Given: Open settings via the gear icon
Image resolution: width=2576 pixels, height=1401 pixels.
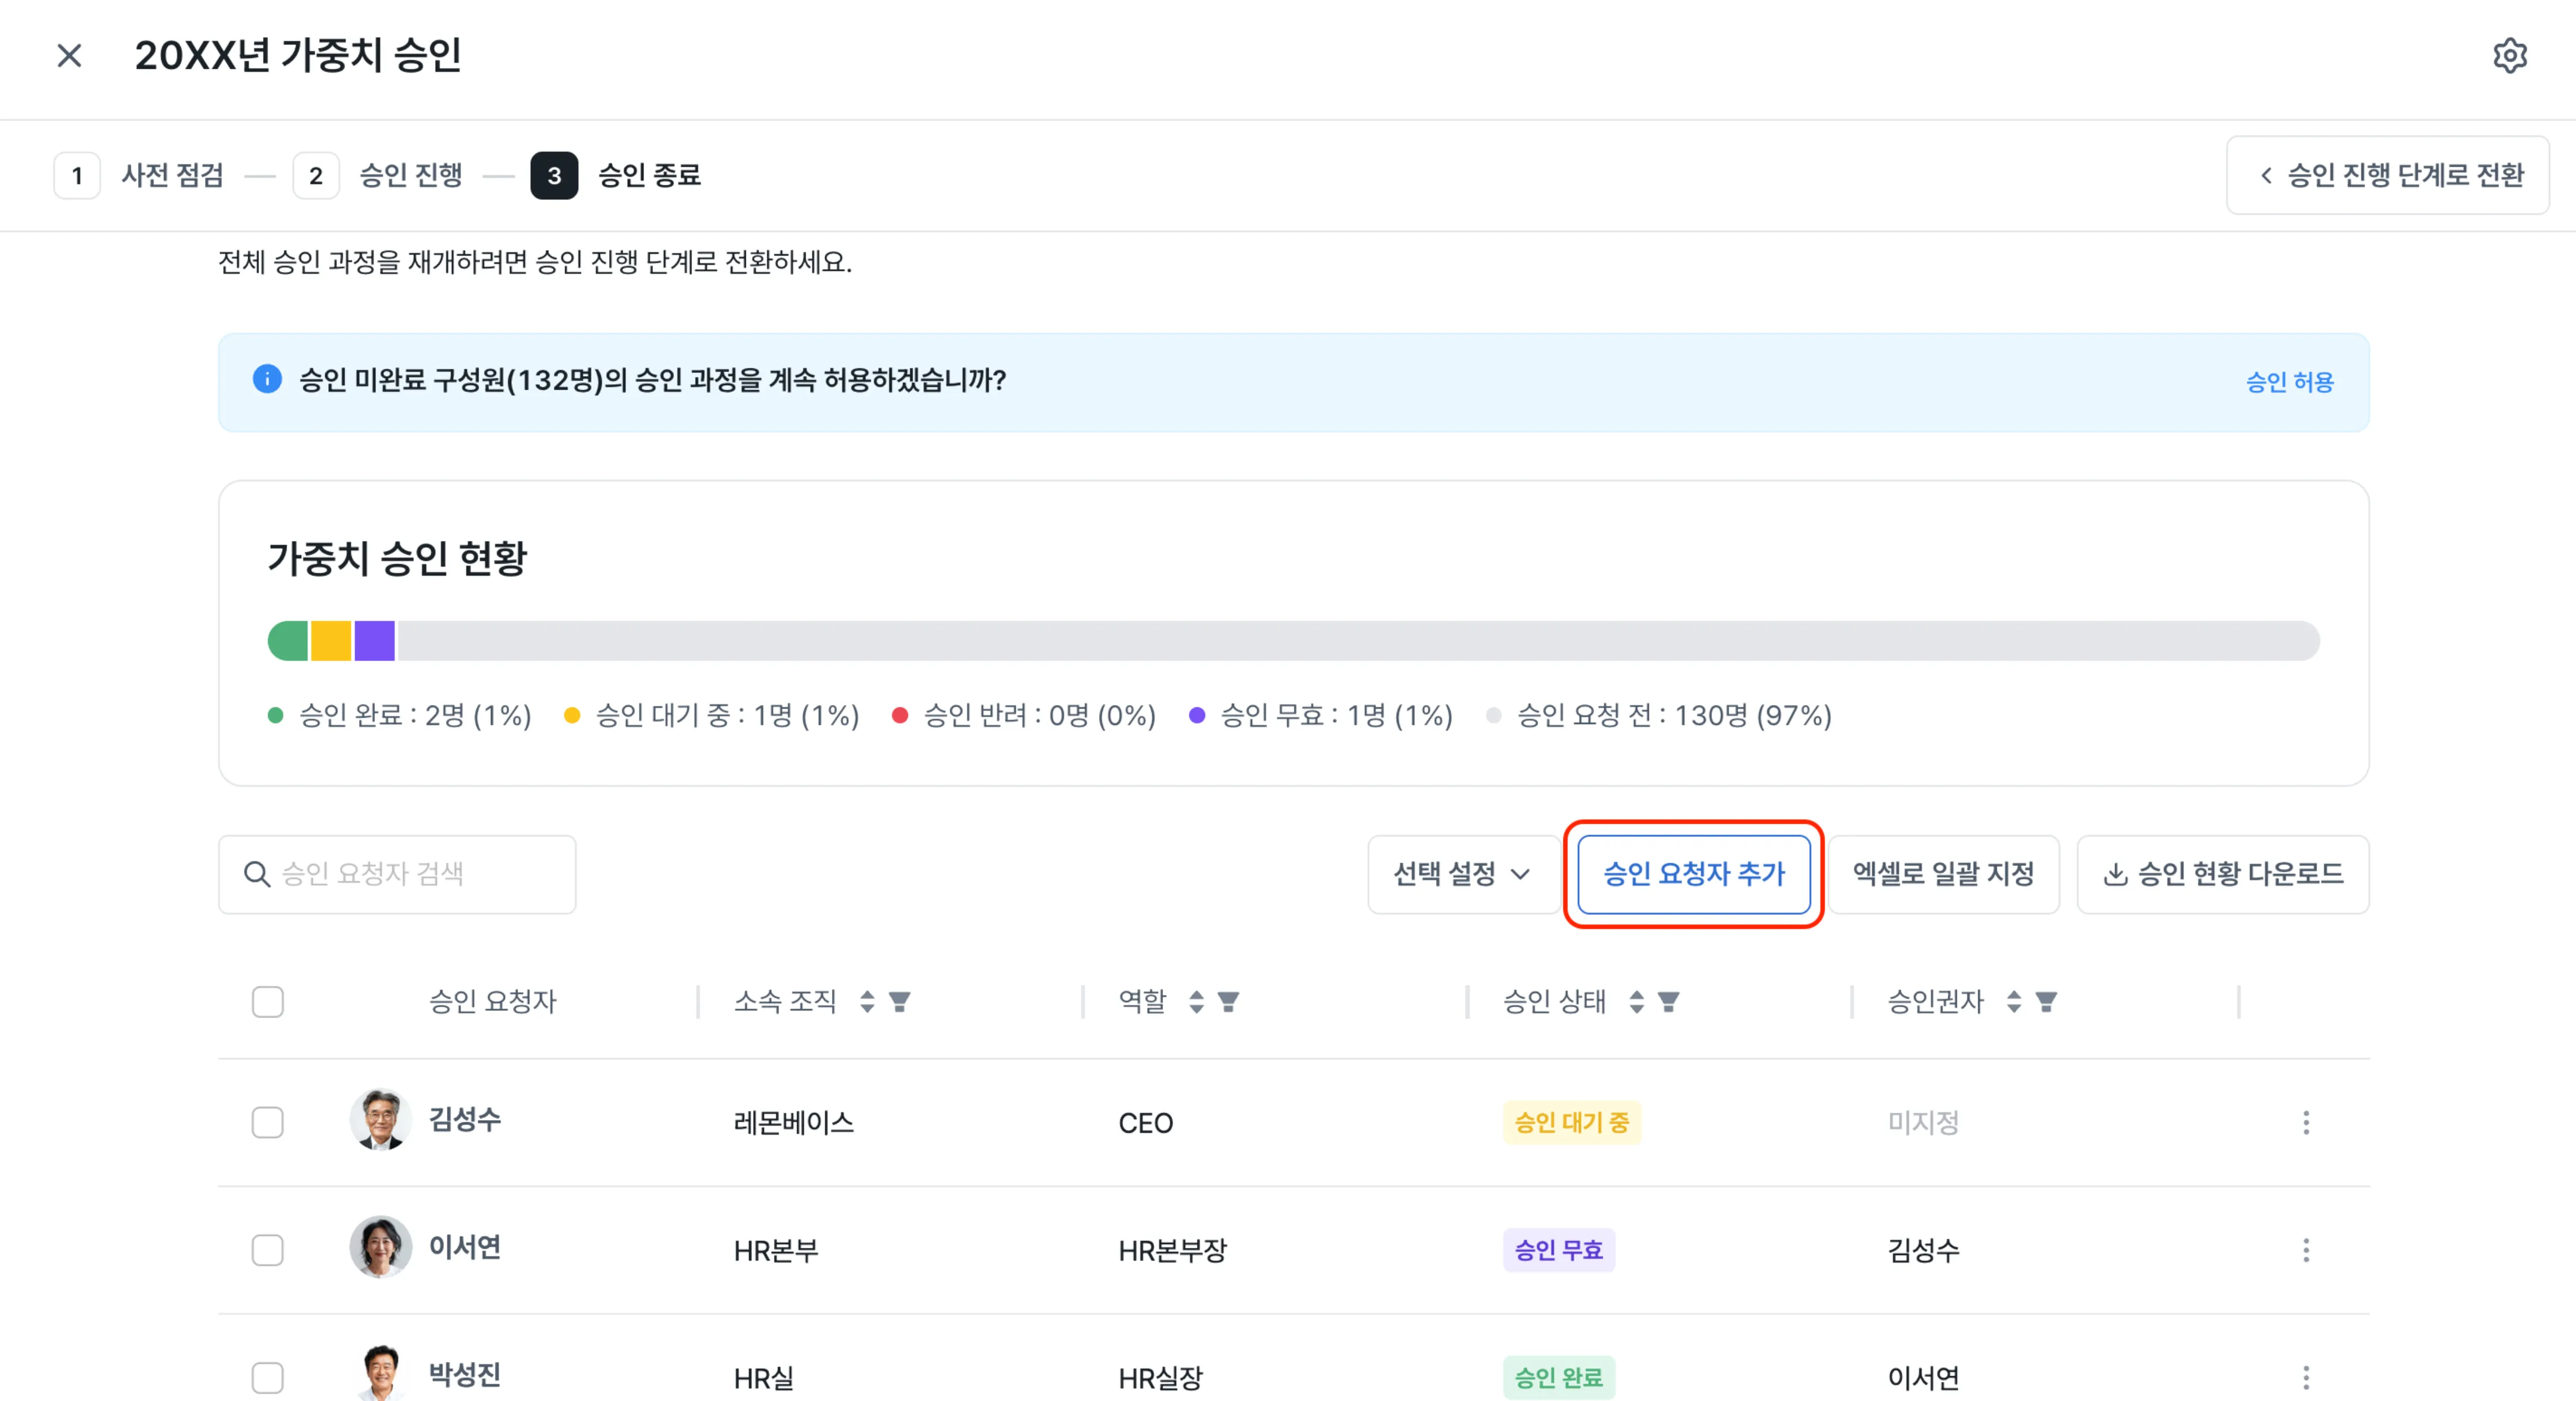Looking at the screenshot, I should (2509, 55).
